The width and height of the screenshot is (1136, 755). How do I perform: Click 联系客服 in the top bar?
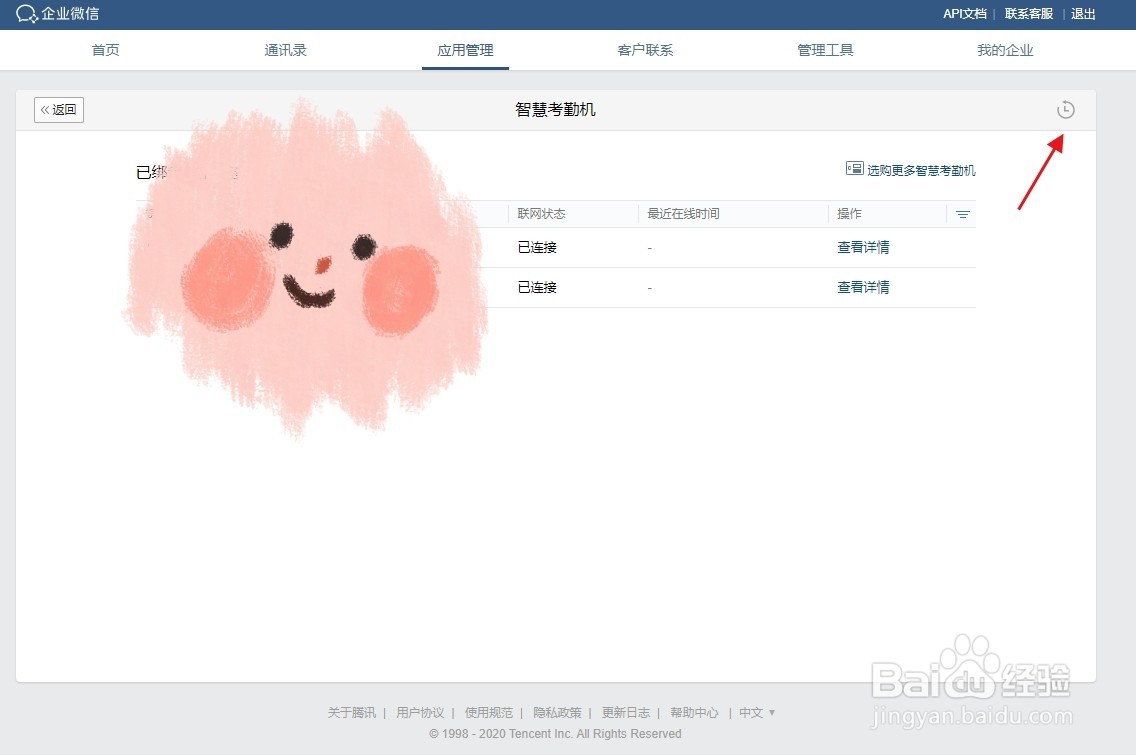tap(1027, 14)
